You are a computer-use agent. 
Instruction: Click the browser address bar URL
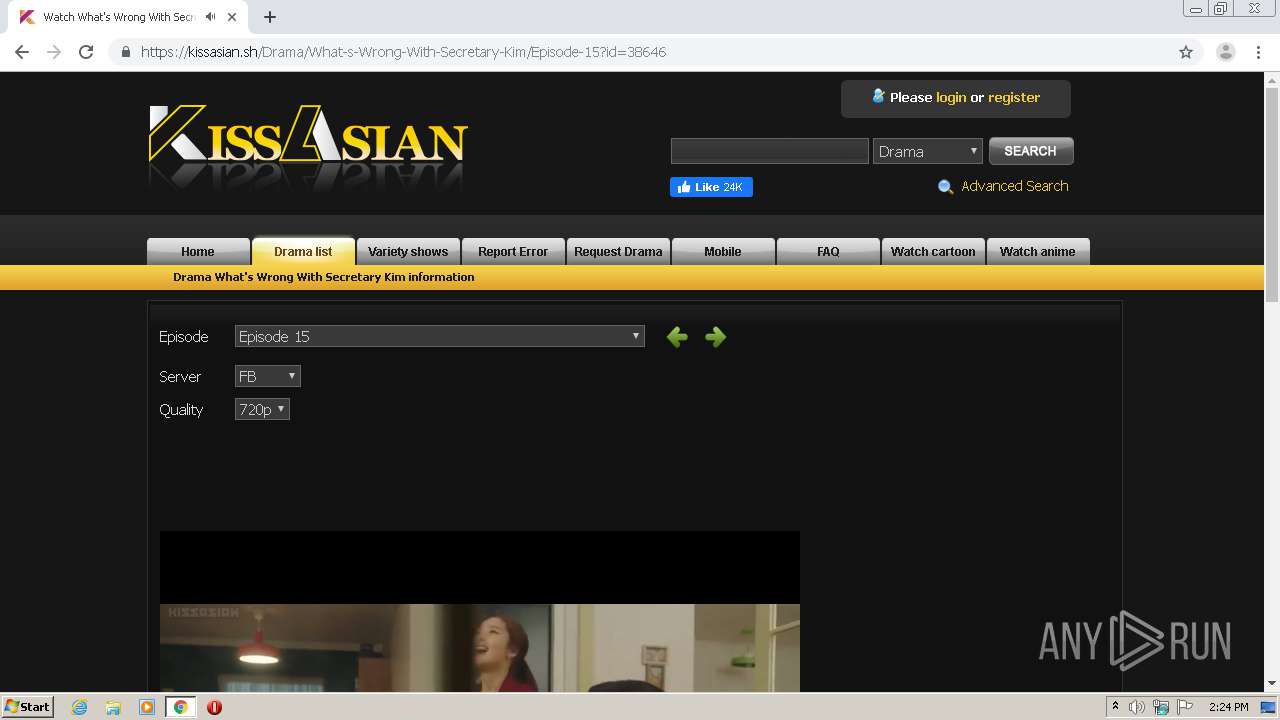point(403,52)
